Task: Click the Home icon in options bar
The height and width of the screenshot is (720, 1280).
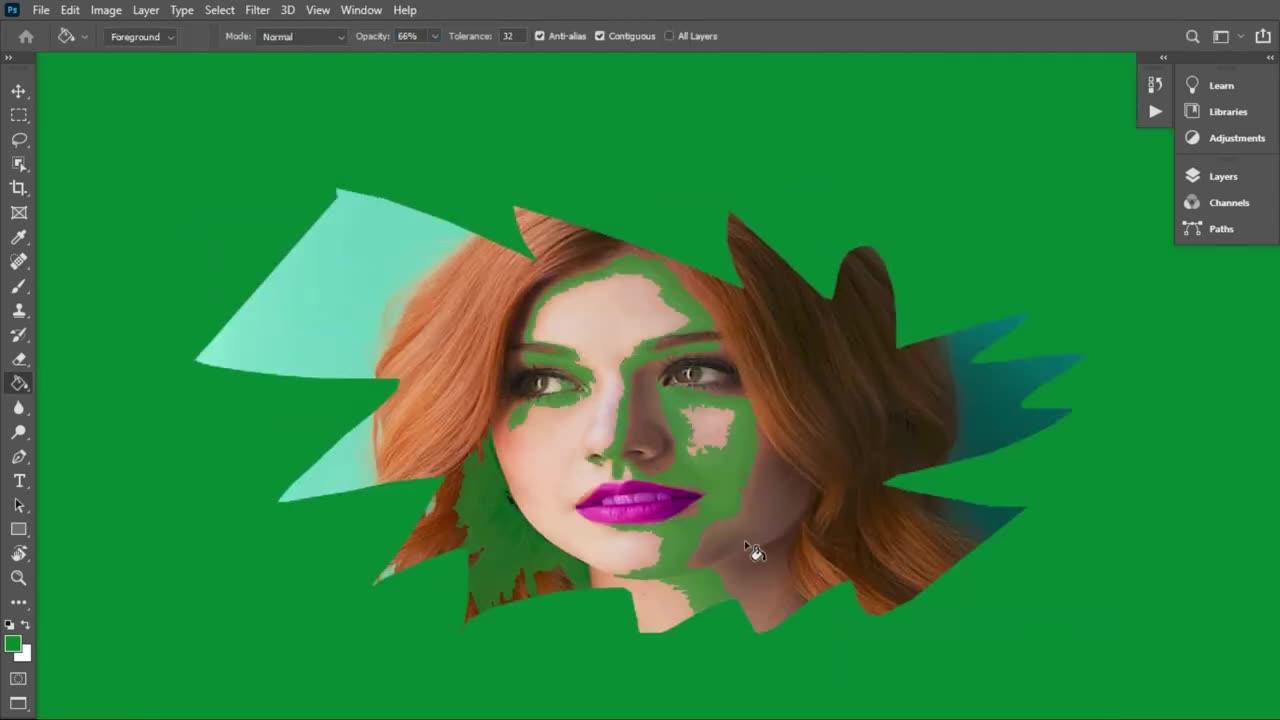Action: pos(26,36)
